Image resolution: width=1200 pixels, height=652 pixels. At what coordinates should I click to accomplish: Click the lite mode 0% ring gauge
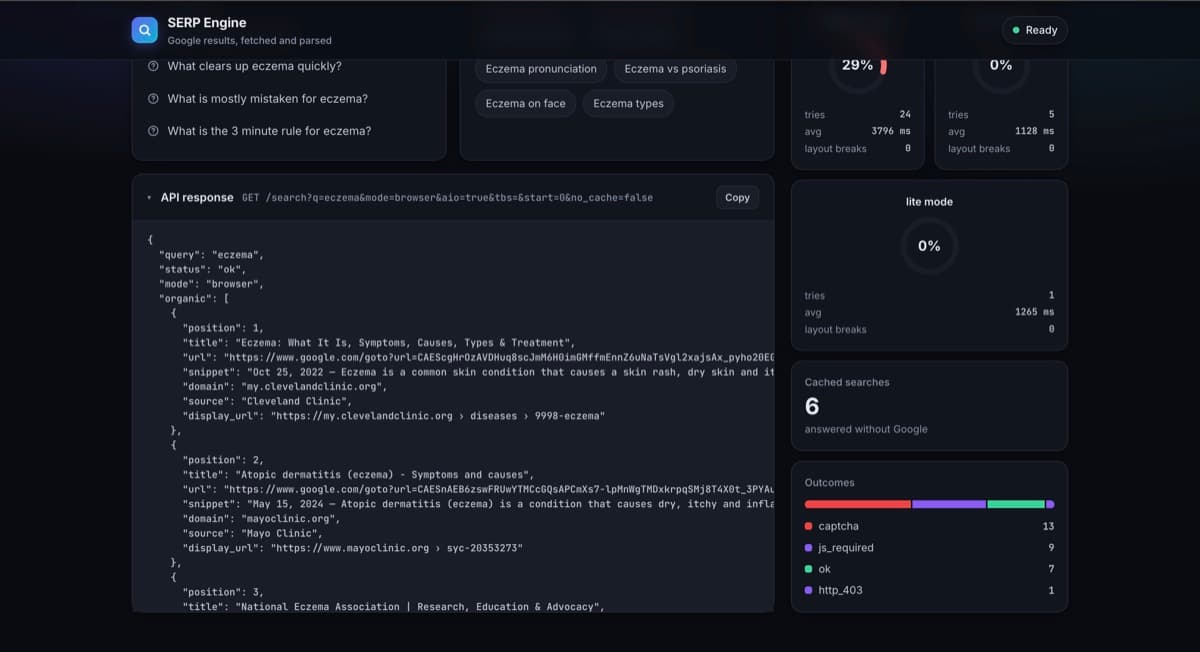click(929, 245)
